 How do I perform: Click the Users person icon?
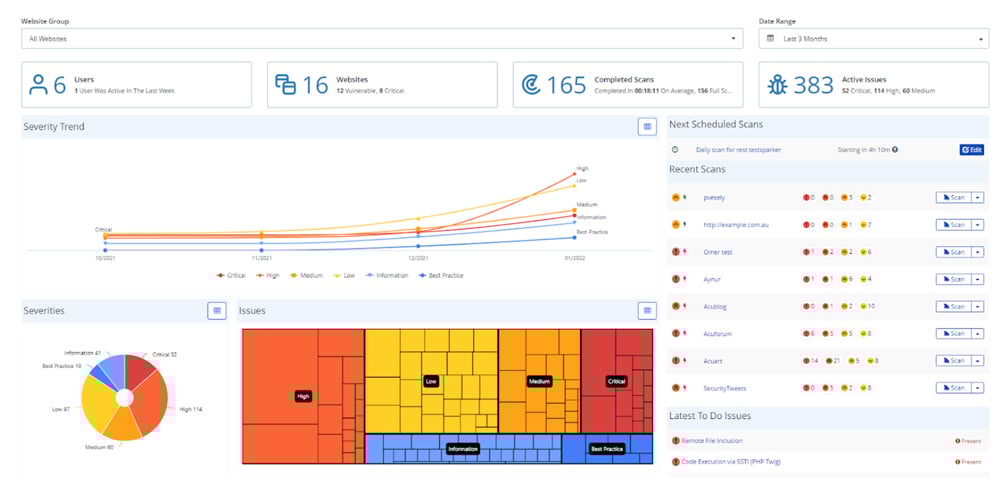pos(39,85)
